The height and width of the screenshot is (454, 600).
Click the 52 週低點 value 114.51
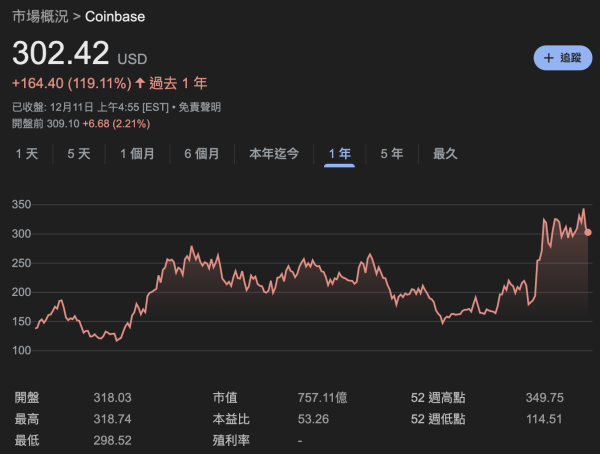click(x=544, y=419)
